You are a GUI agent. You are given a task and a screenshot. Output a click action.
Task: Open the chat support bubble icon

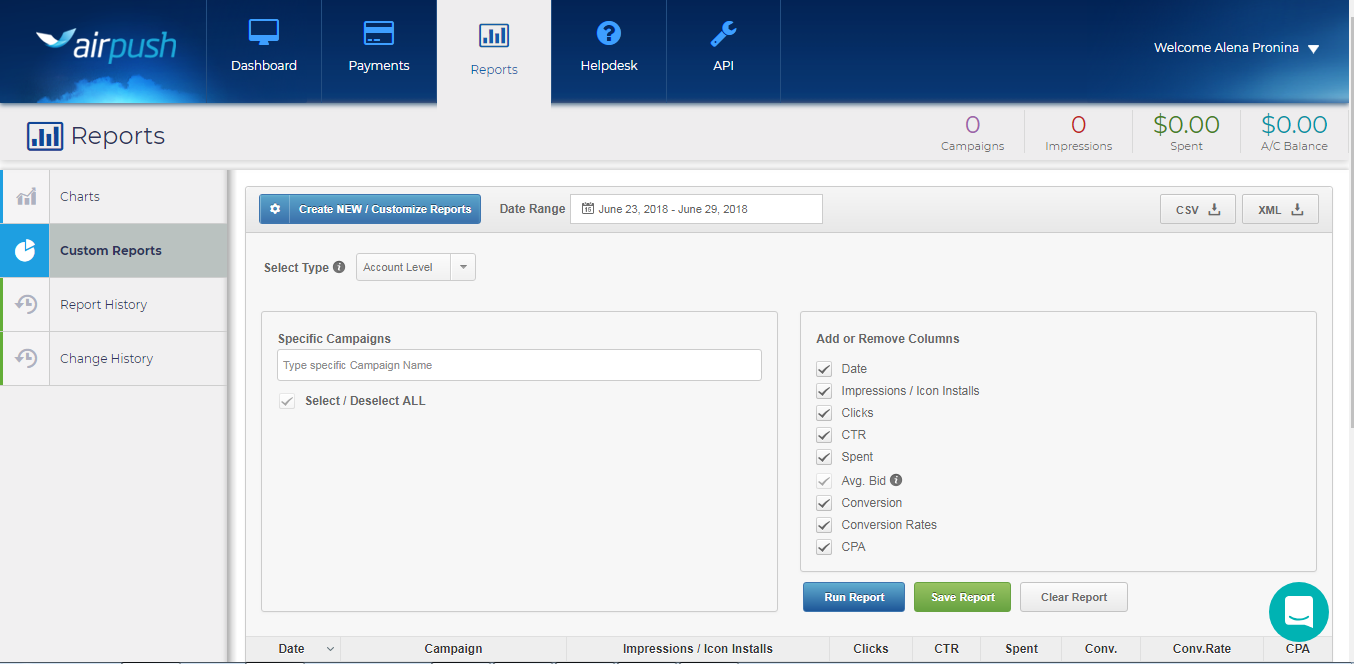(1299, 612)
